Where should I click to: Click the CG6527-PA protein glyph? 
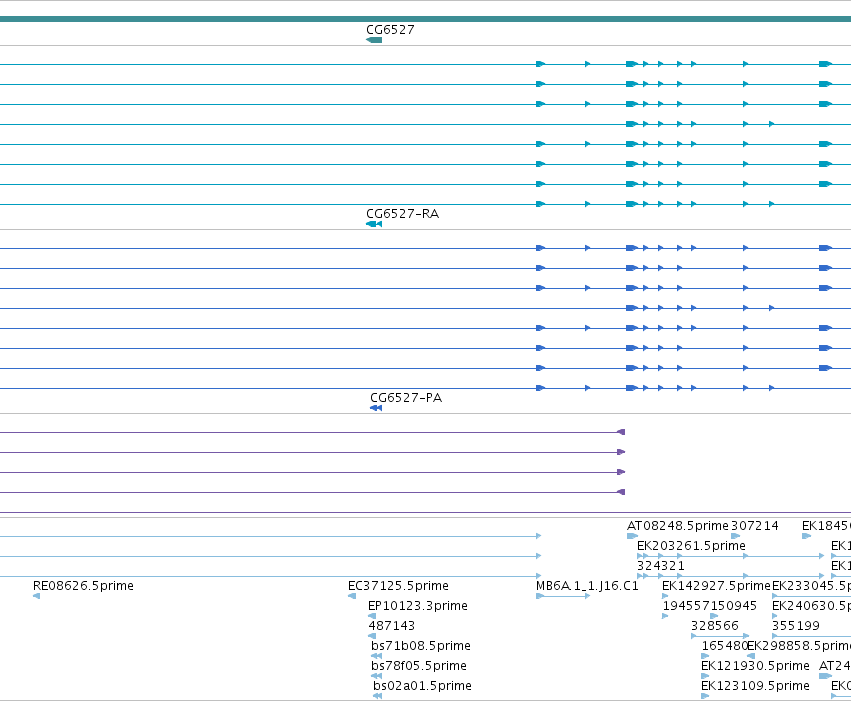coord(376,408)
